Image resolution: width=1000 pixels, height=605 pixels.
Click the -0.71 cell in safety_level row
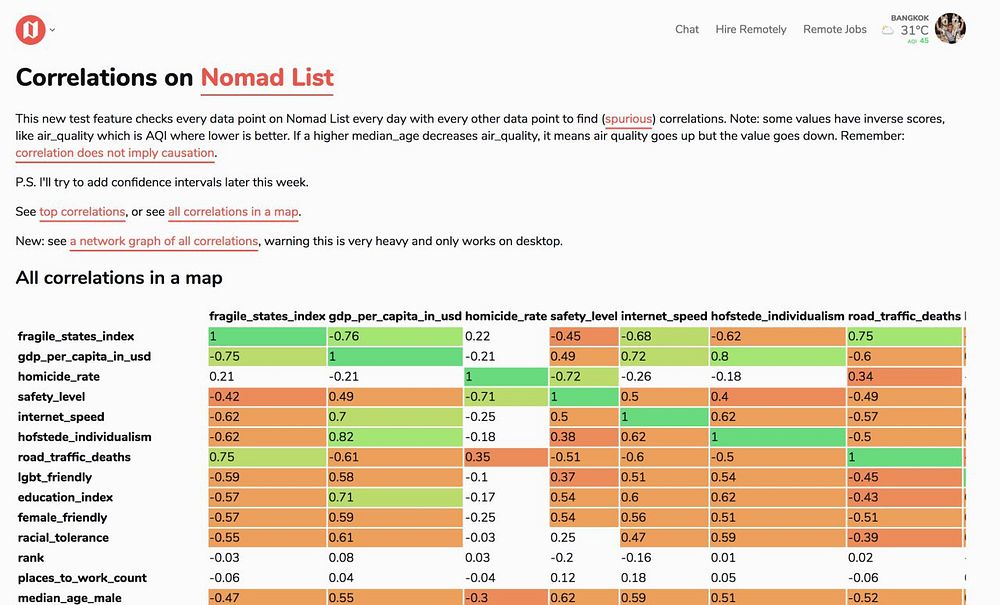(x=506, y=397)
